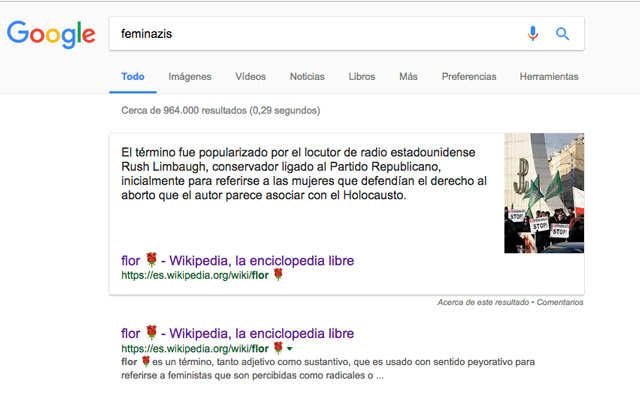Image resolution: width=640 pixels, height=400 pixels.
Task: Click Acerca de este resultado link
Action: (x=483, y=302)
